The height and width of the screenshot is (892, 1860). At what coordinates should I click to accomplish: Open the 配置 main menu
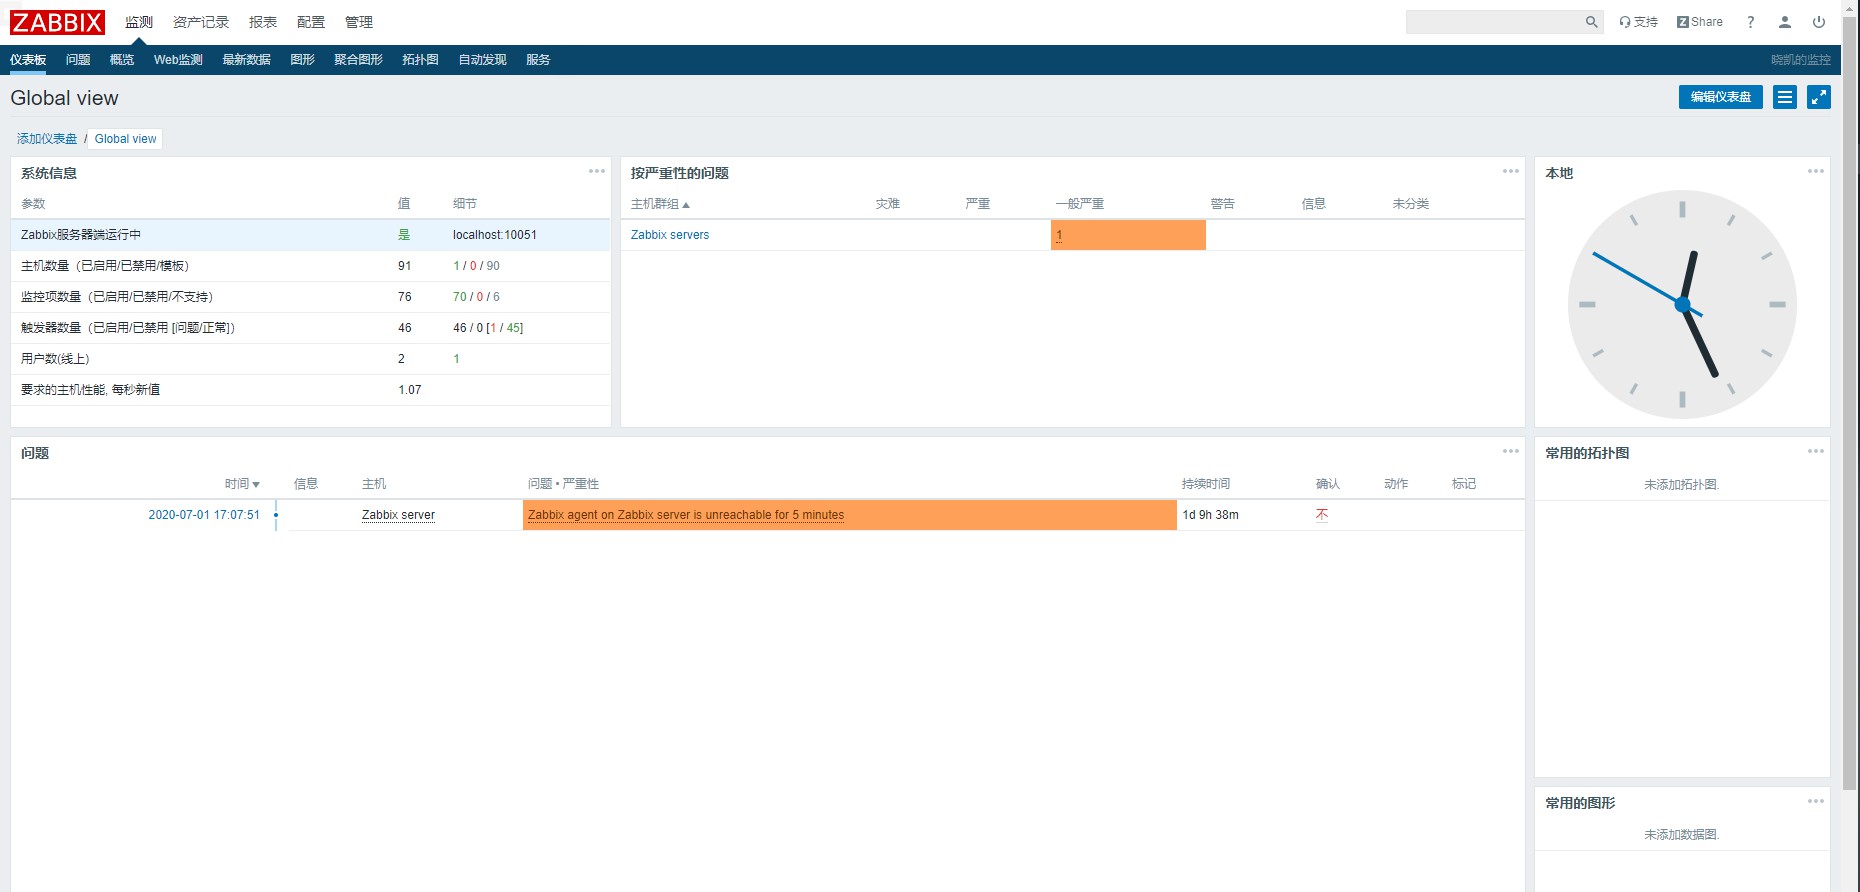click(311, 22)
